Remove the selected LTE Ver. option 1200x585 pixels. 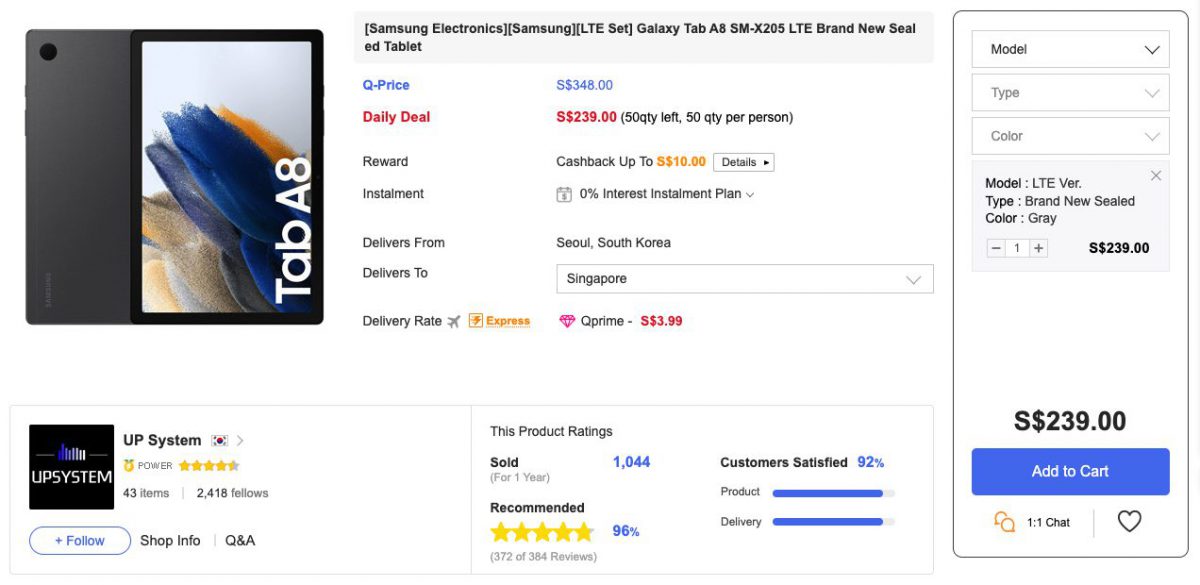(1156, 175)
